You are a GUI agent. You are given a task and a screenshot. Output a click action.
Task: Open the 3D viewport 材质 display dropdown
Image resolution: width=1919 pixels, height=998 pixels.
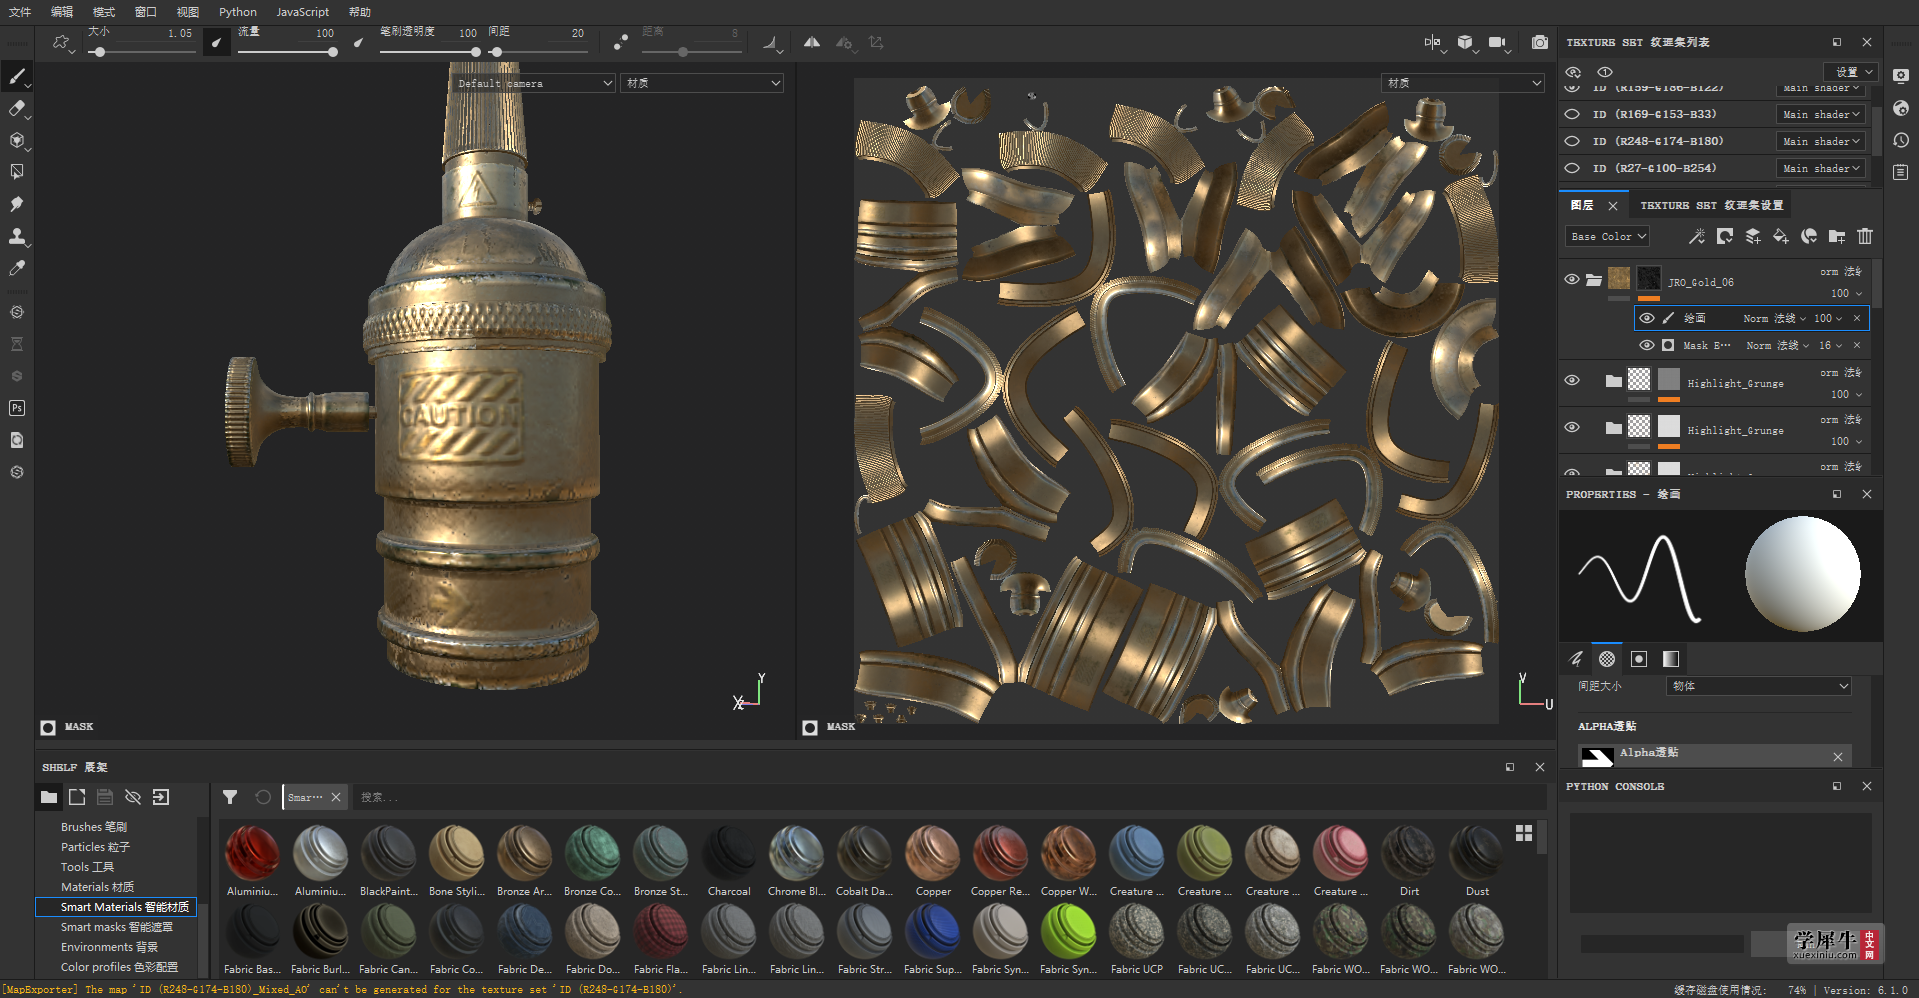[x=701, y=83]
